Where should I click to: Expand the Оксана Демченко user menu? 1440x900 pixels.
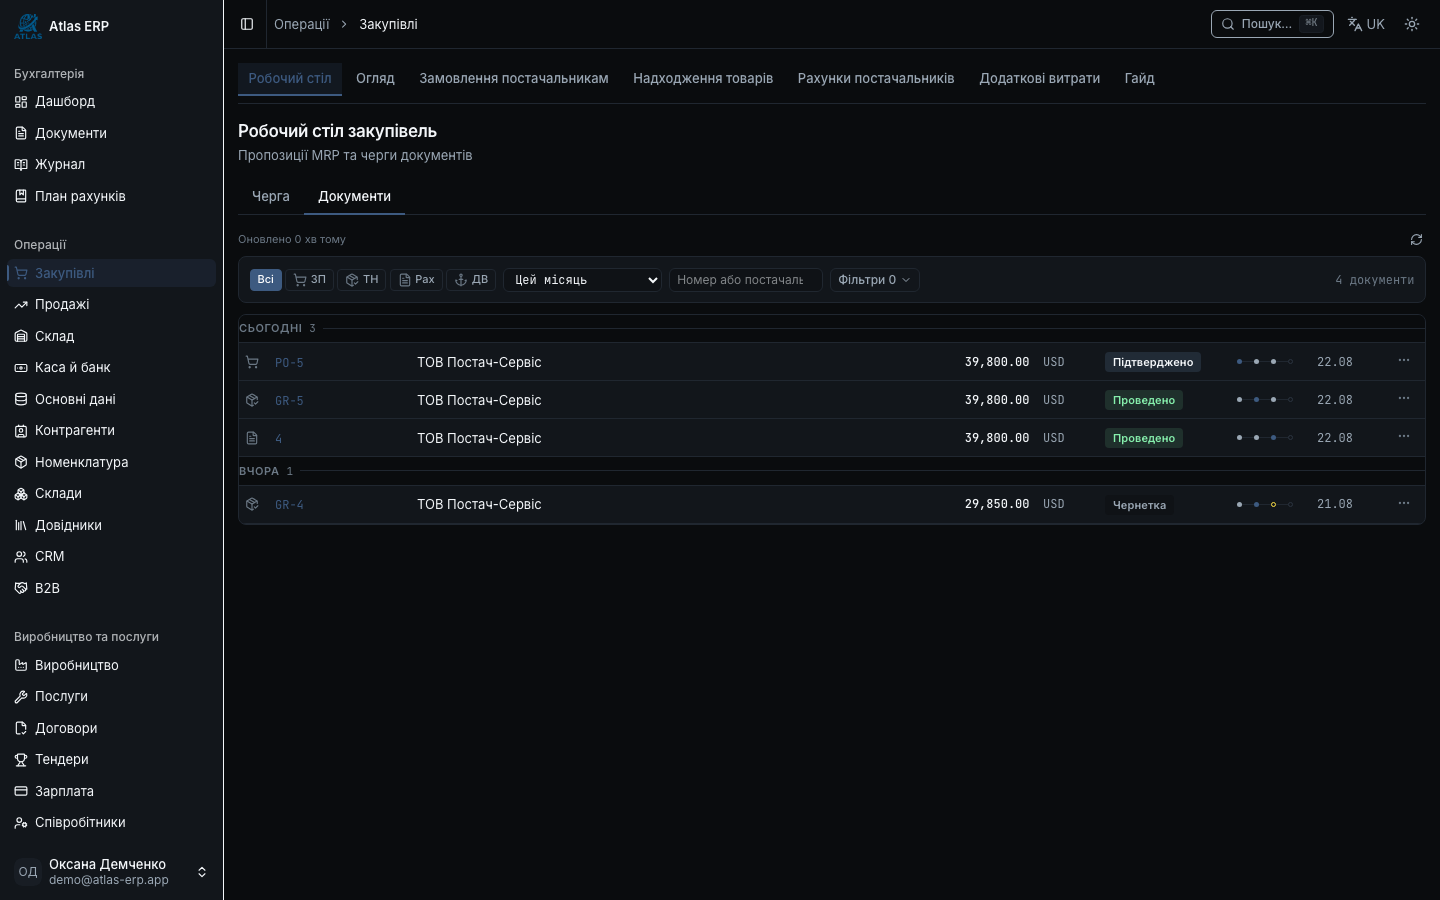point(111,872)
